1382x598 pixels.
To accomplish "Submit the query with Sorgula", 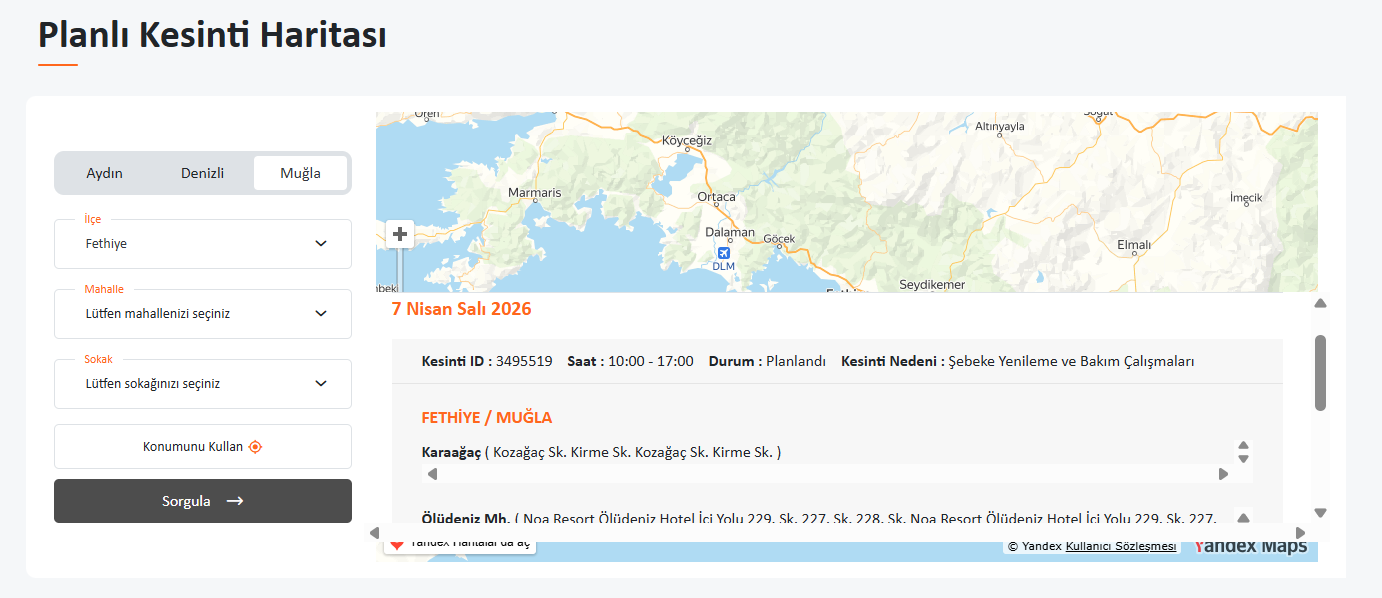I will [x=203, y=501].
